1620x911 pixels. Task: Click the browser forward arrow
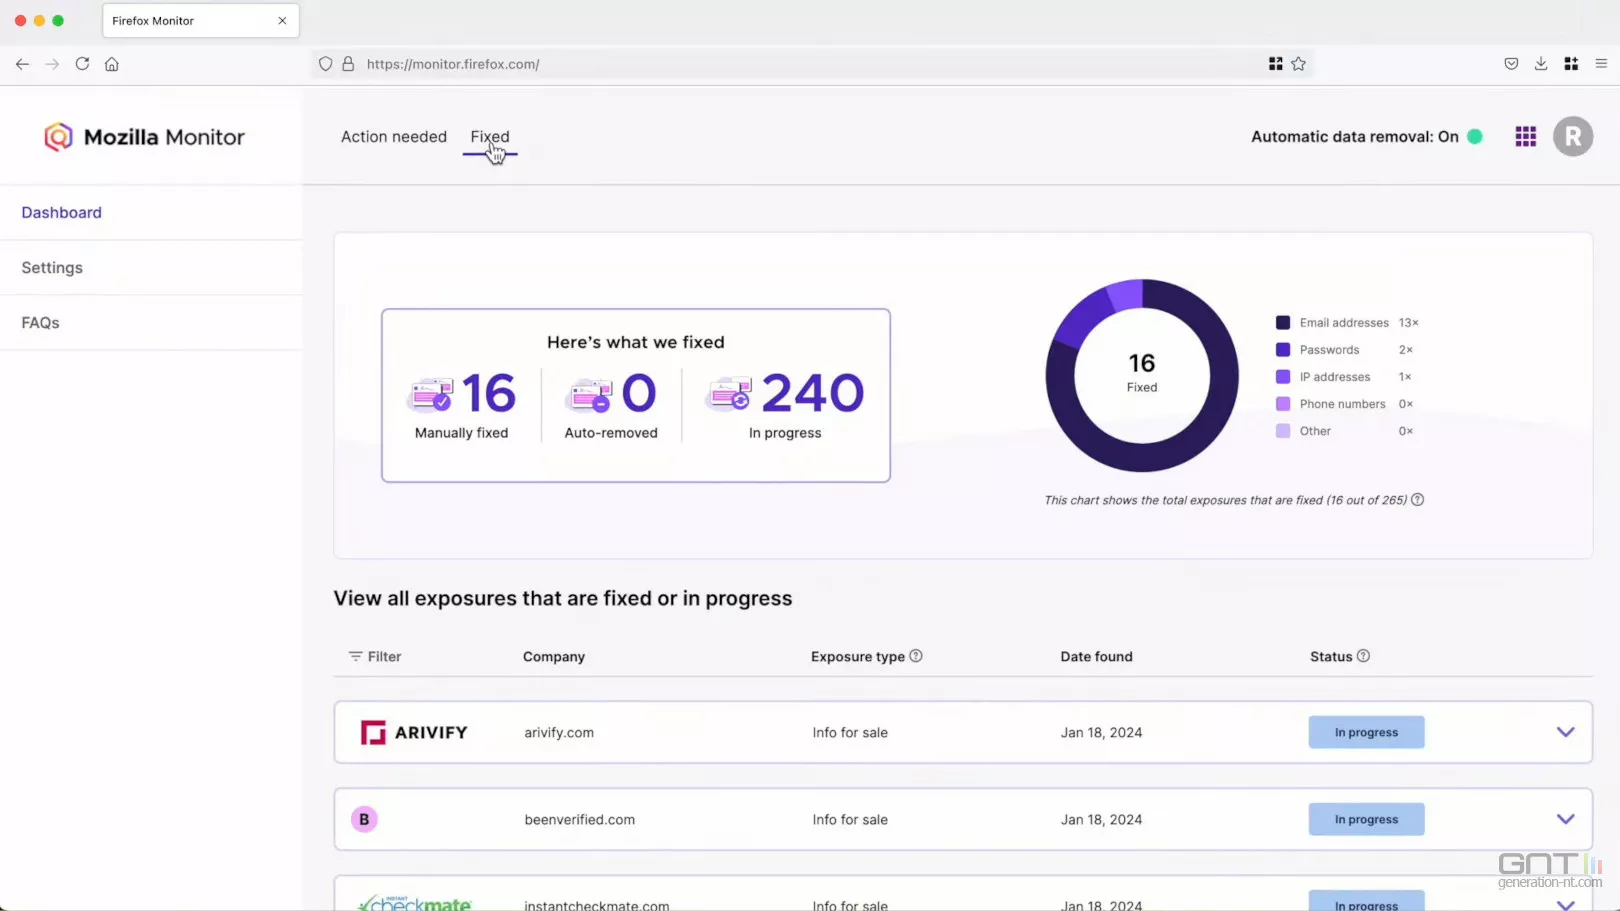tap(52, 64)
